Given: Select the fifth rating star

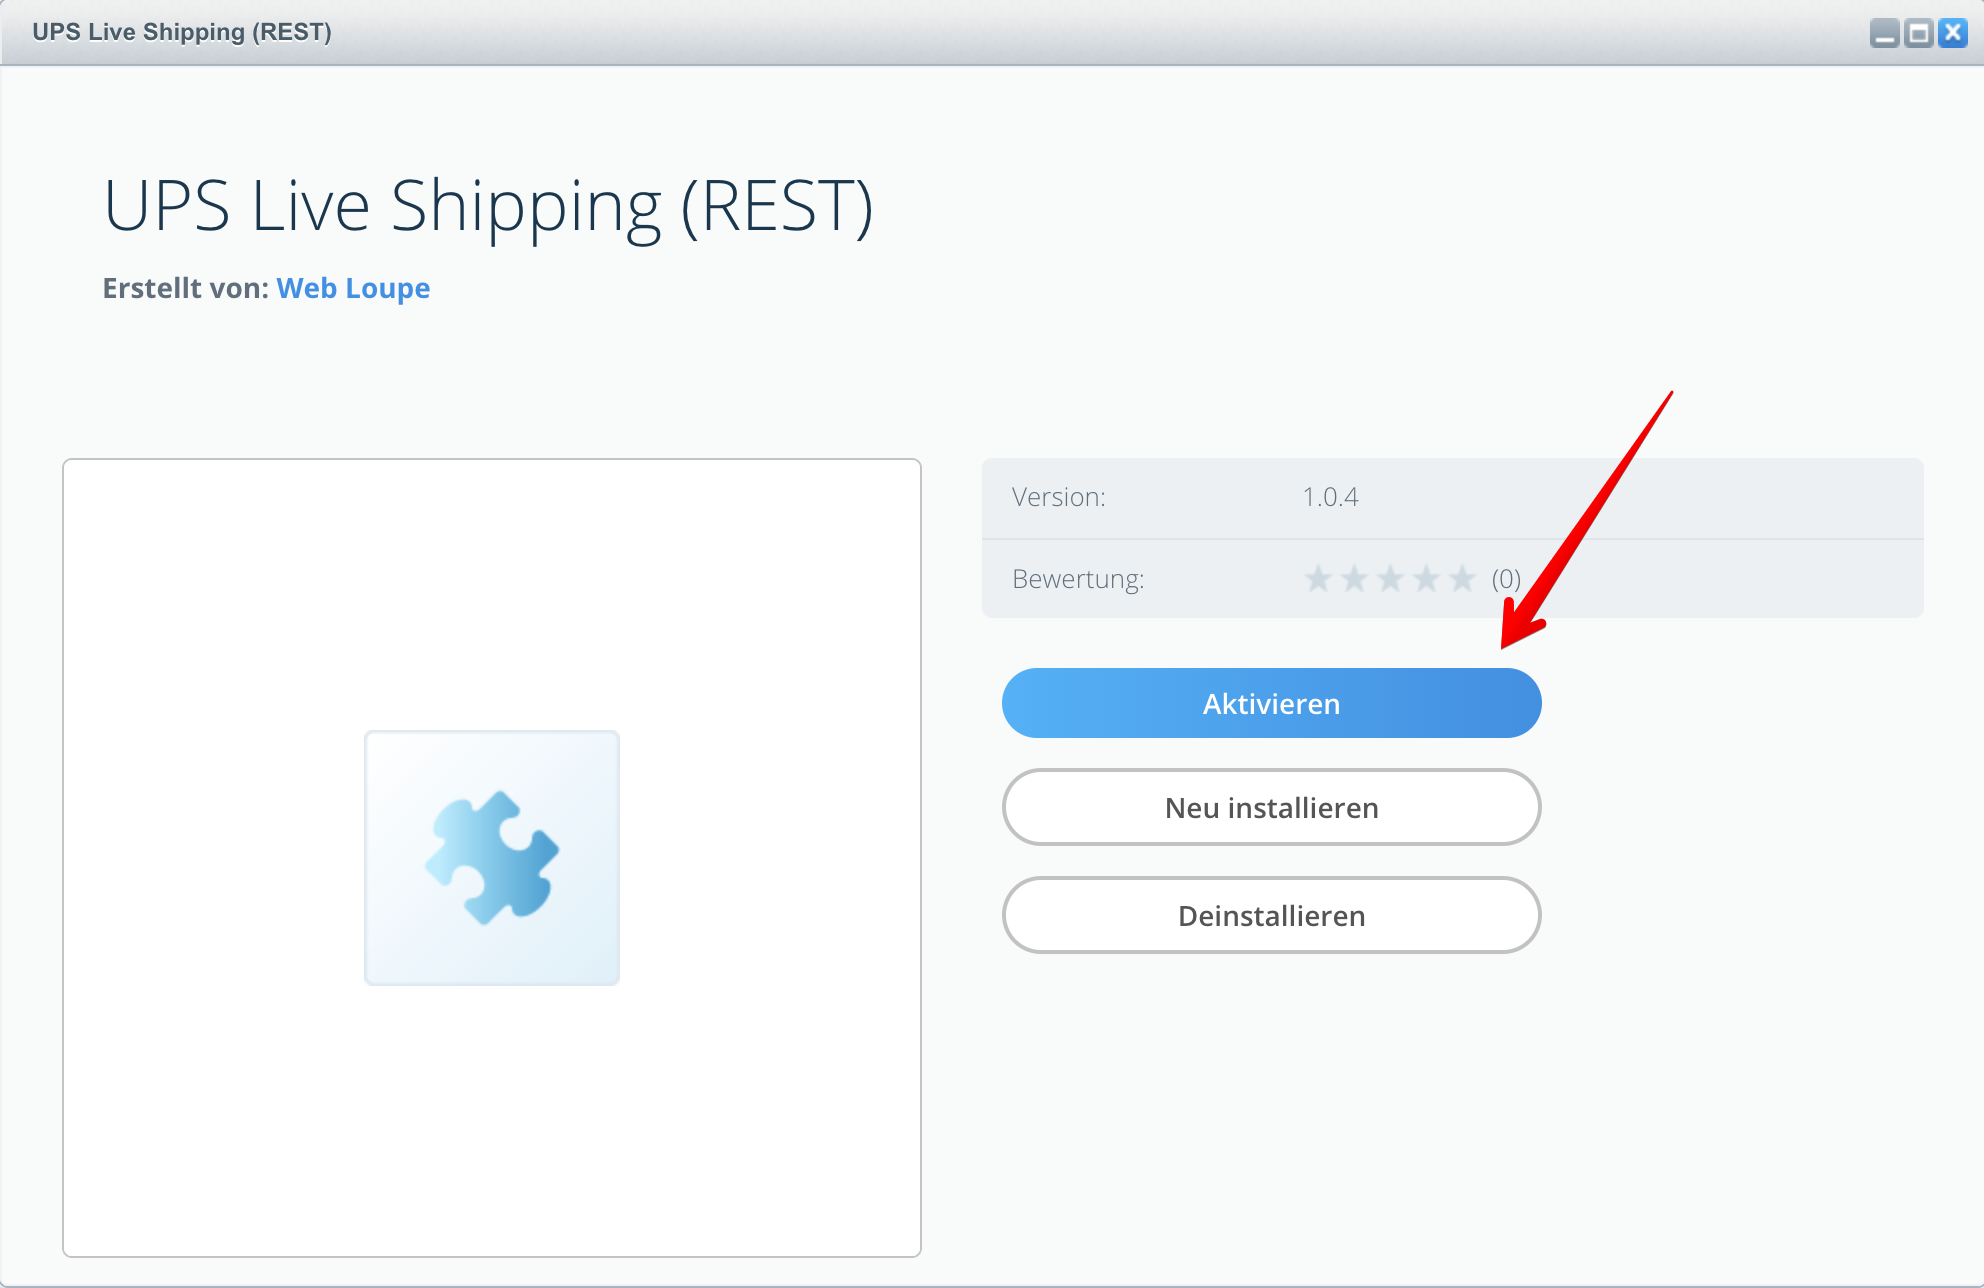Looking at the screenshot, I should [1462, 579].
